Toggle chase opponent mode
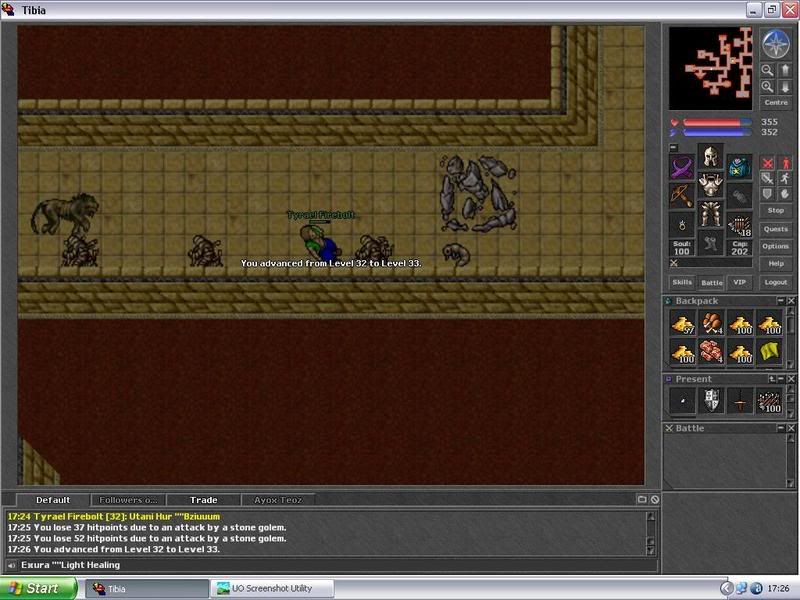Viewport: 800px width, 600px height. click(x=785, y=178)
